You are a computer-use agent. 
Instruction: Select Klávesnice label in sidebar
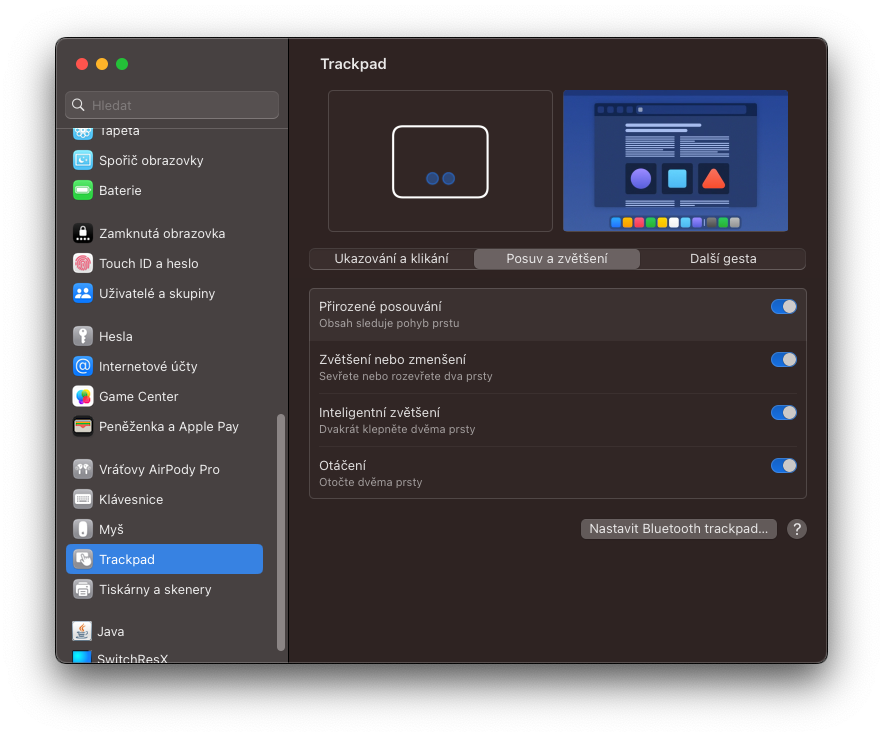(x=131, y=499)
